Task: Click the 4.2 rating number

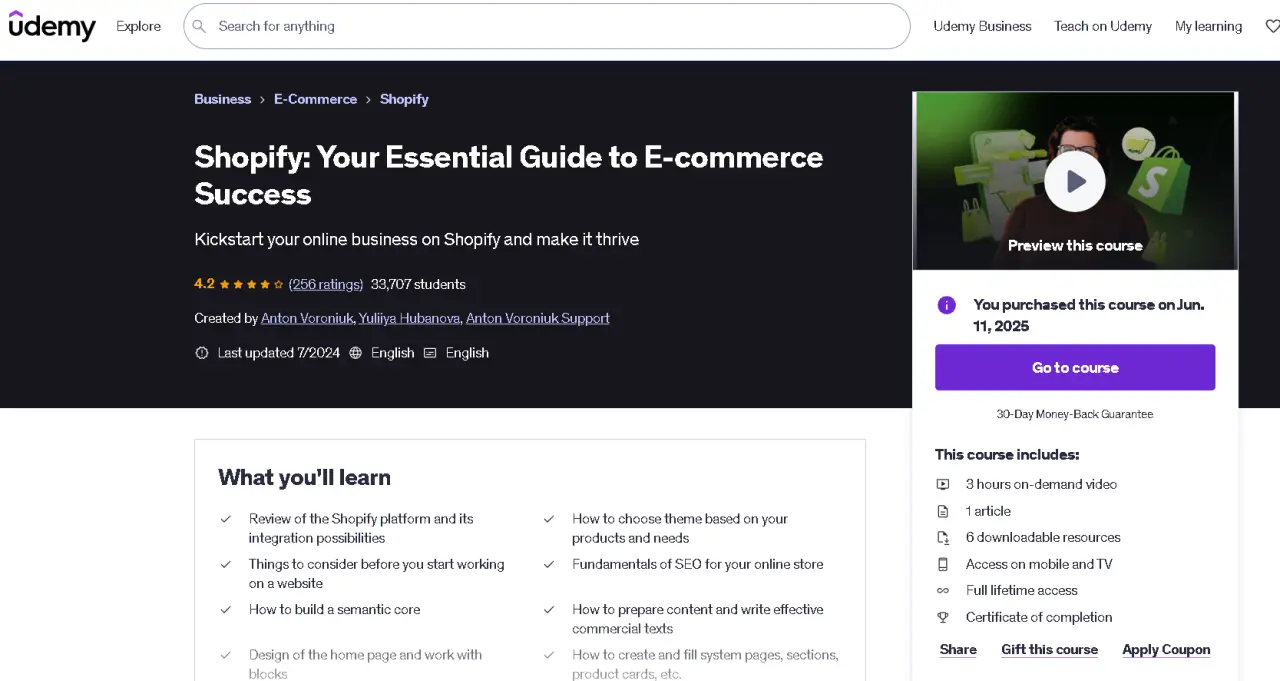Action: 204,284
